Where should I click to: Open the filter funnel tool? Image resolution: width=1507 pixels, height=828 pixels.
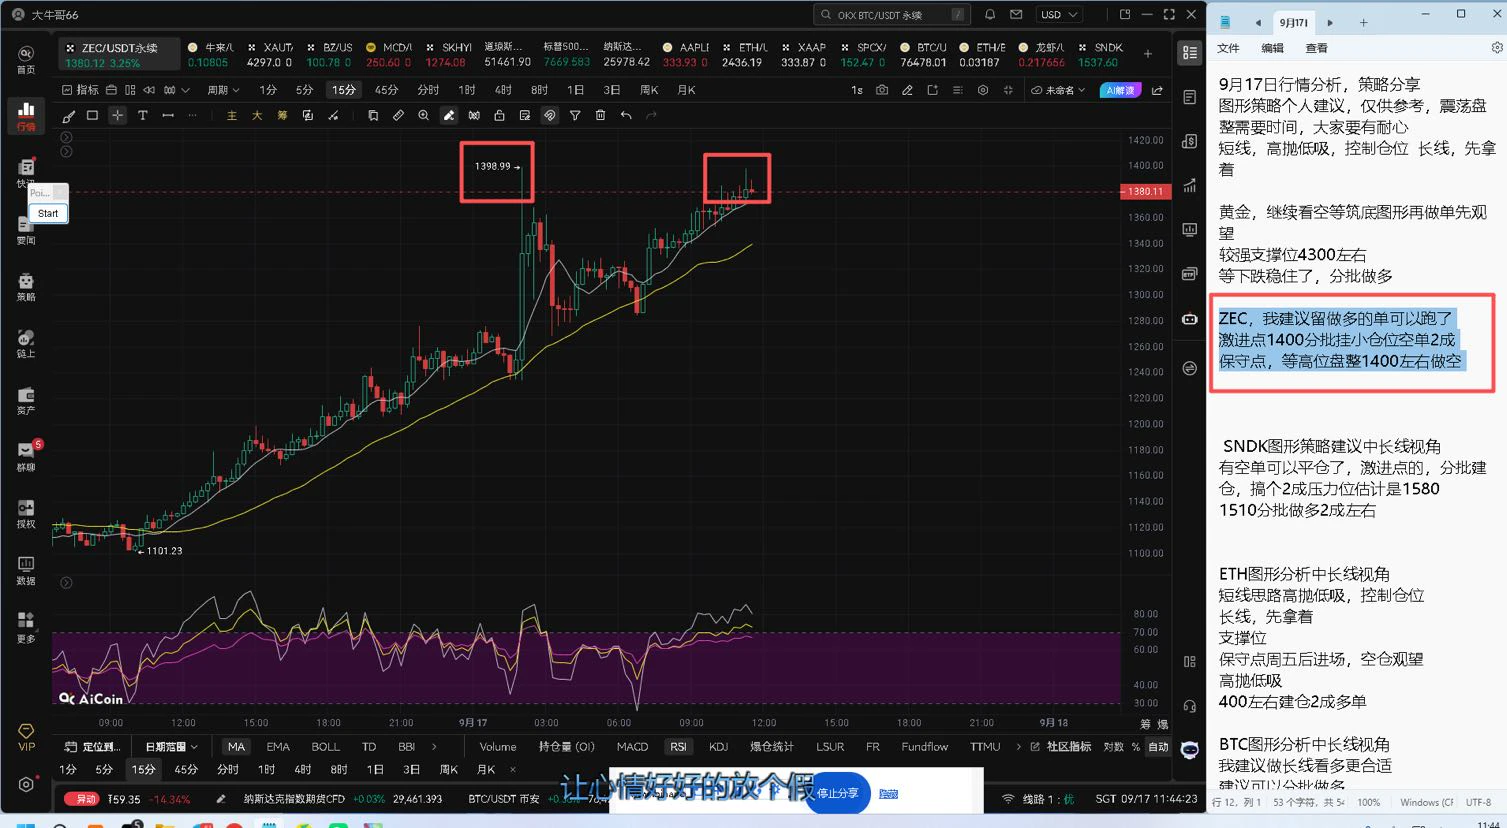(575, 116)
